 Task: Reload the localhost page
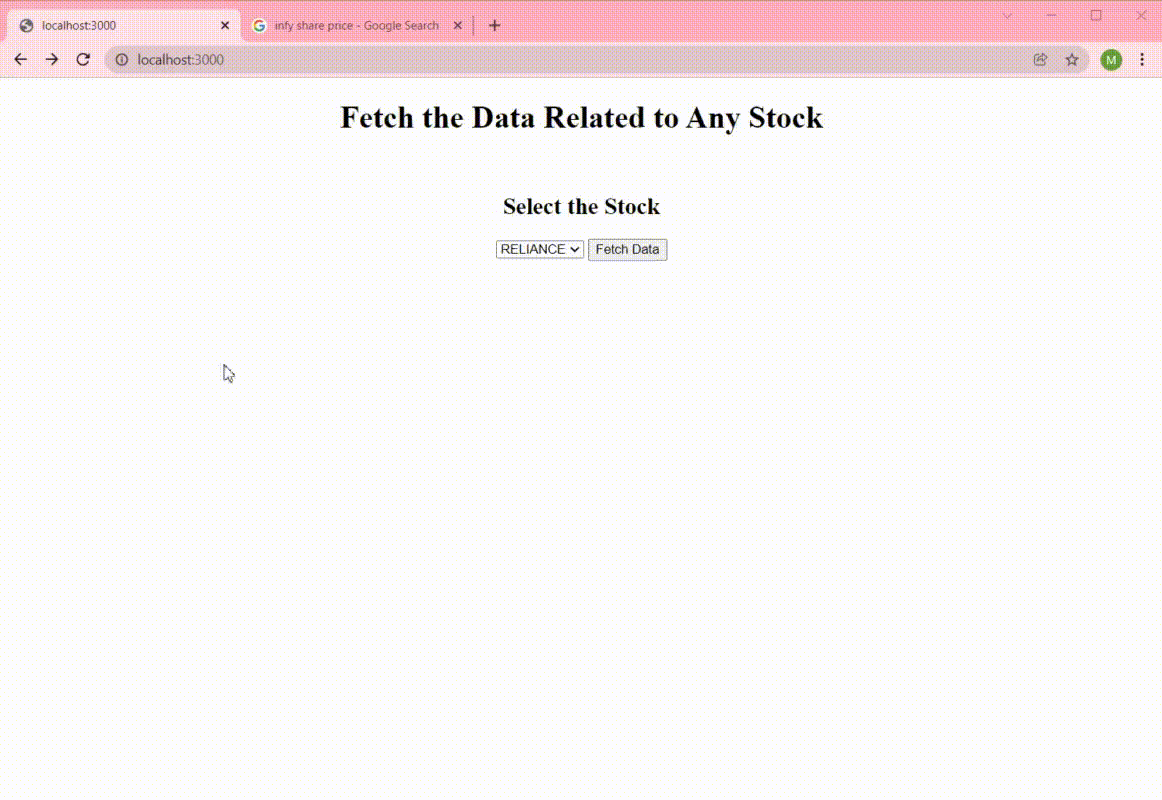click(x=83, y=59)
